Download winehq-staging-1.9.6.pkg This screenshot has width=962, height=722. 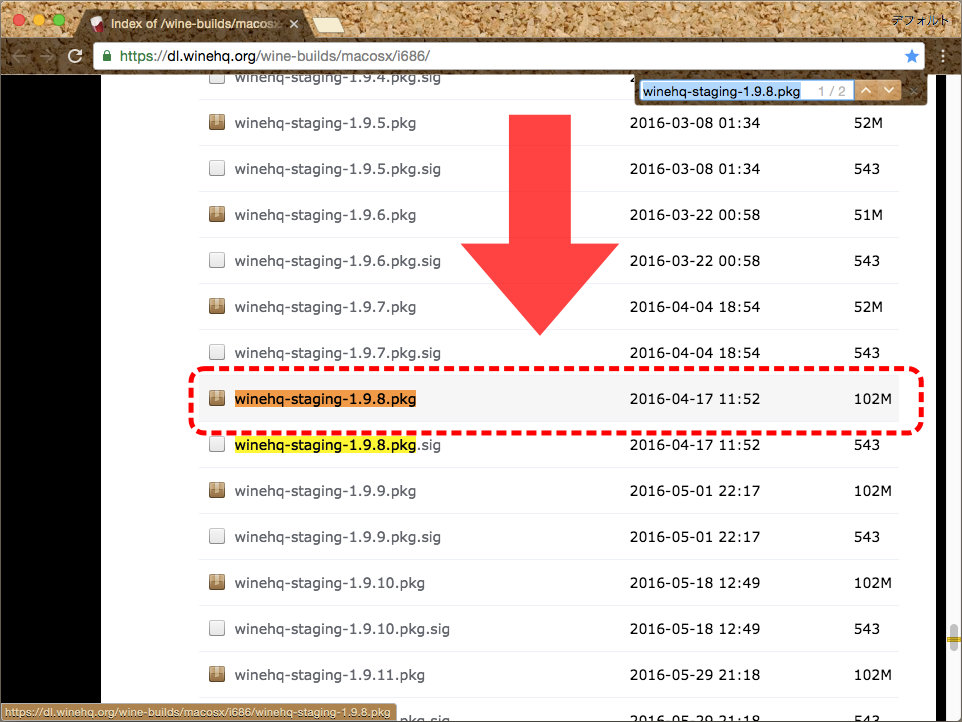(x=325, y=215)
